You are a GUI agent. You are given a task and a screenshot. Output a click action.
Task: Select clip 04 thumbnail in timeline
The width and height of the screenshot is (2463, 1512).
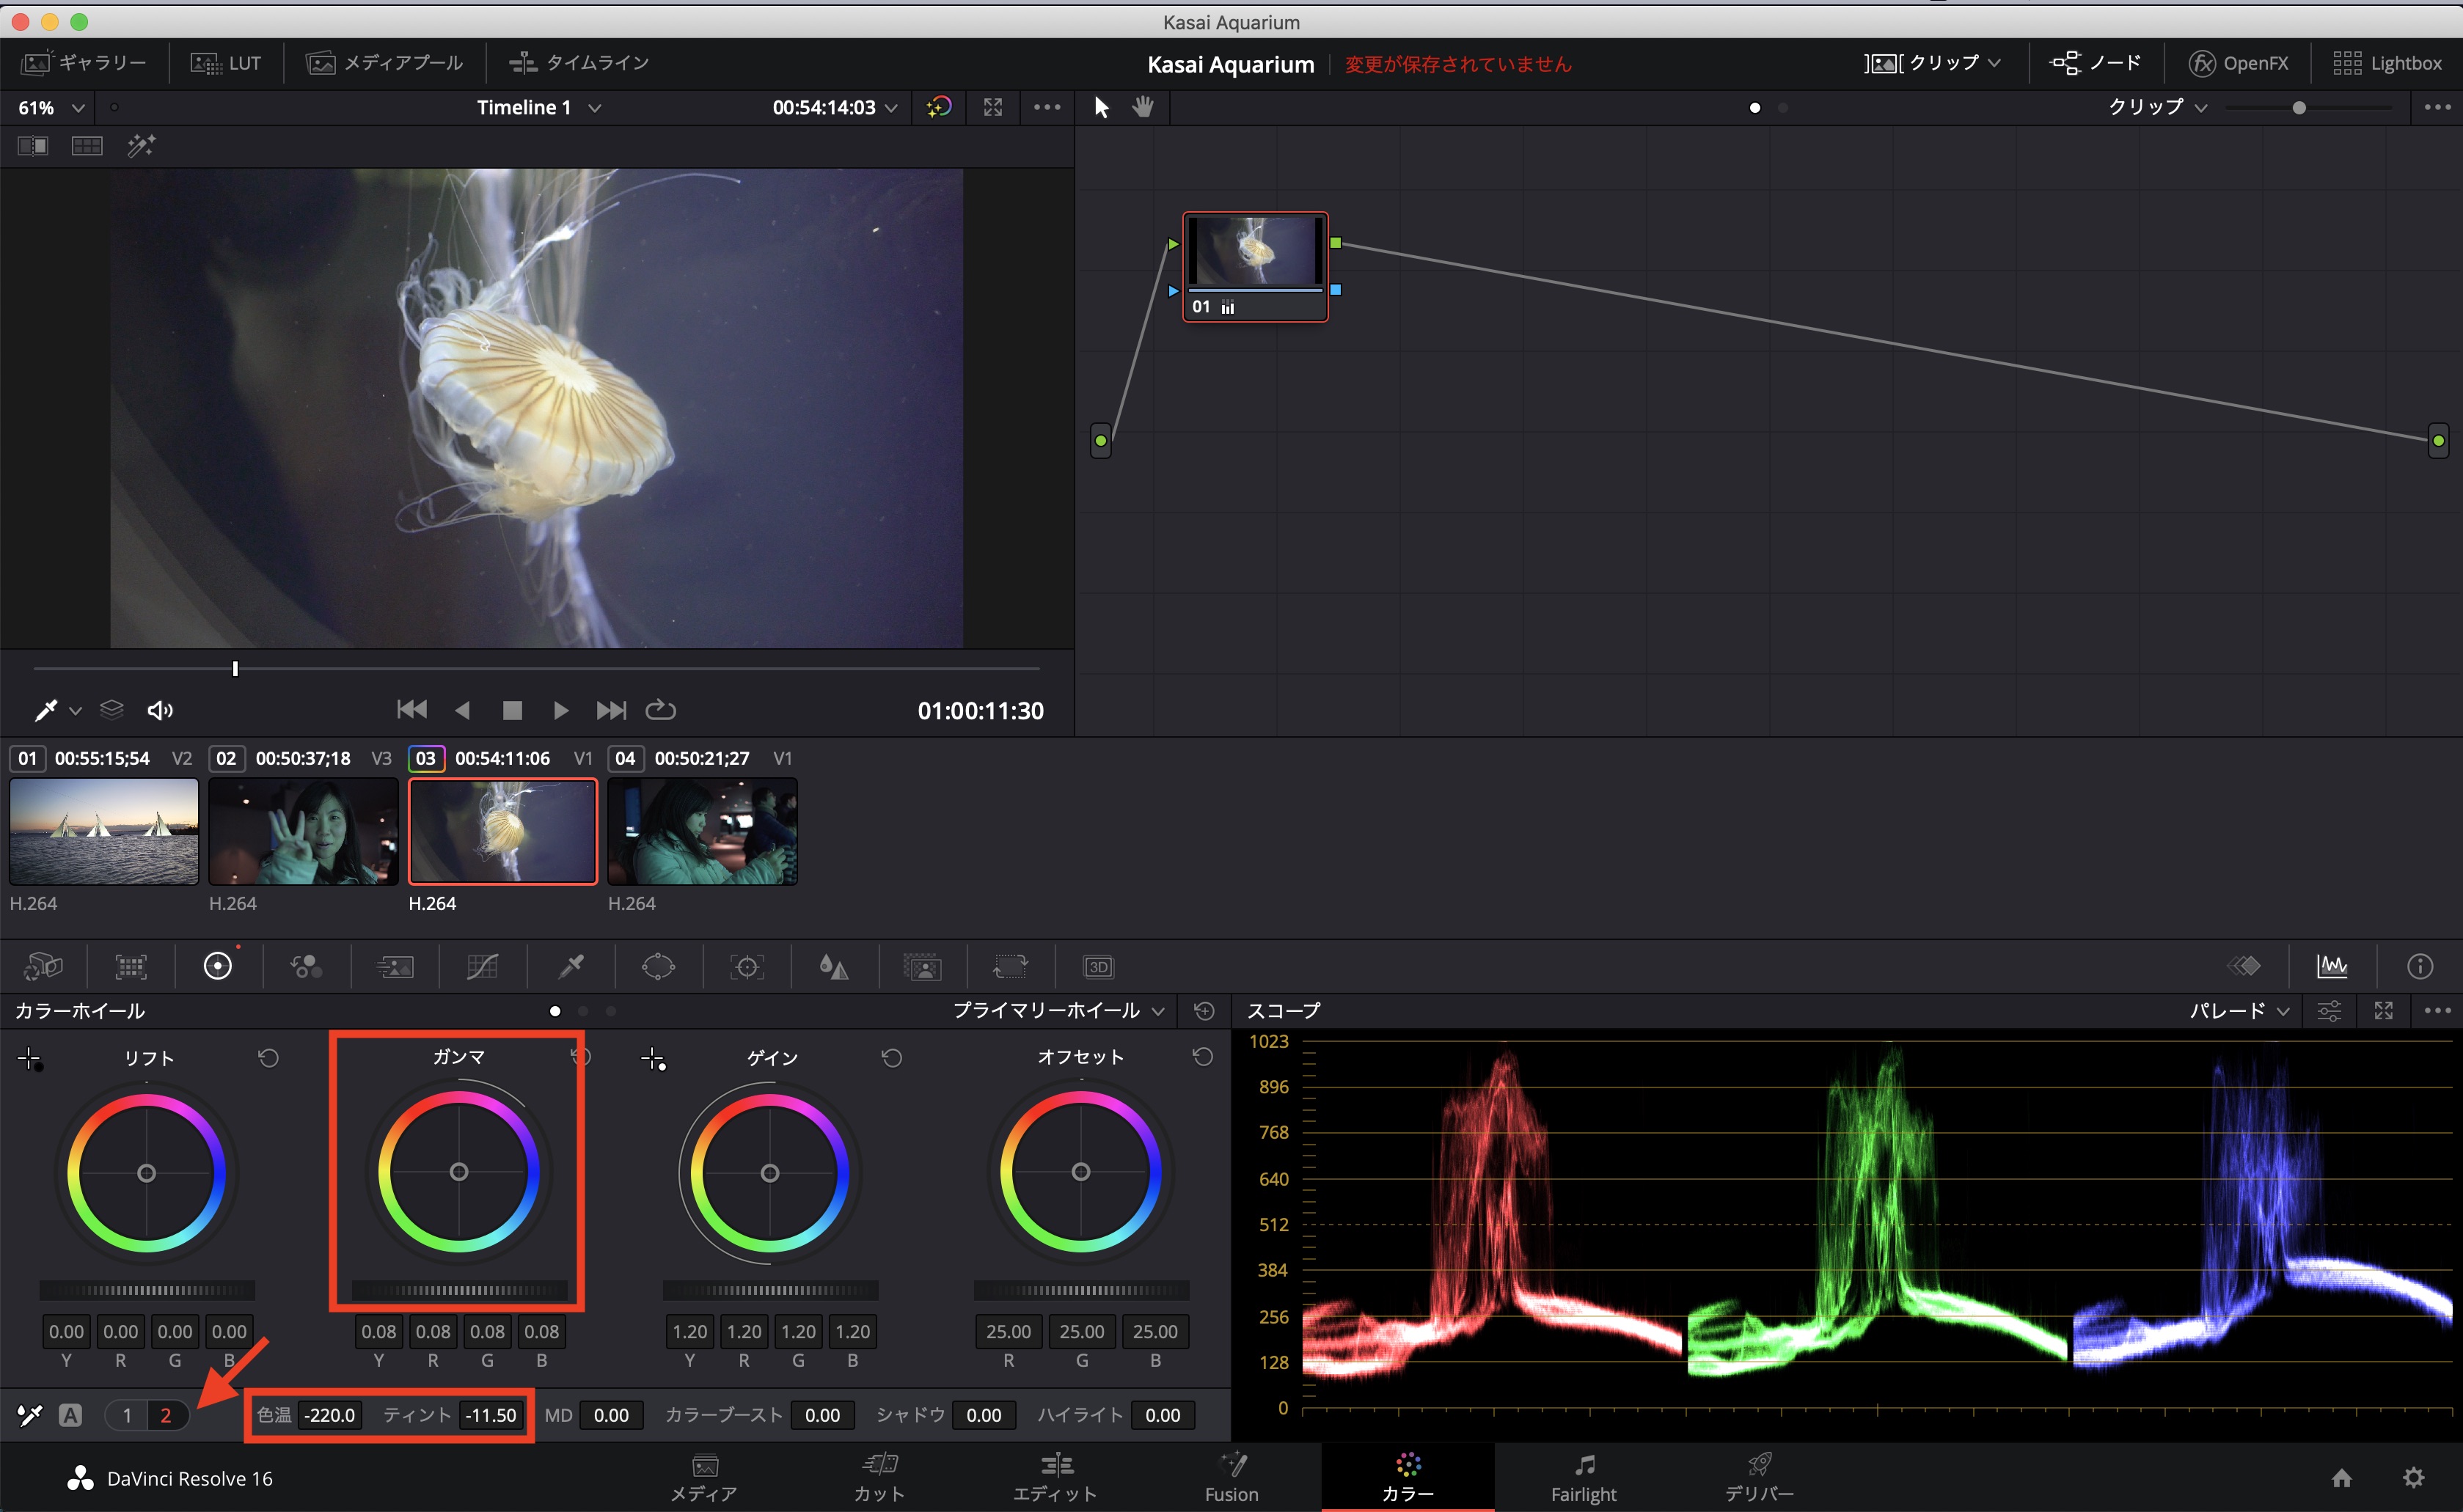point(702,831)
